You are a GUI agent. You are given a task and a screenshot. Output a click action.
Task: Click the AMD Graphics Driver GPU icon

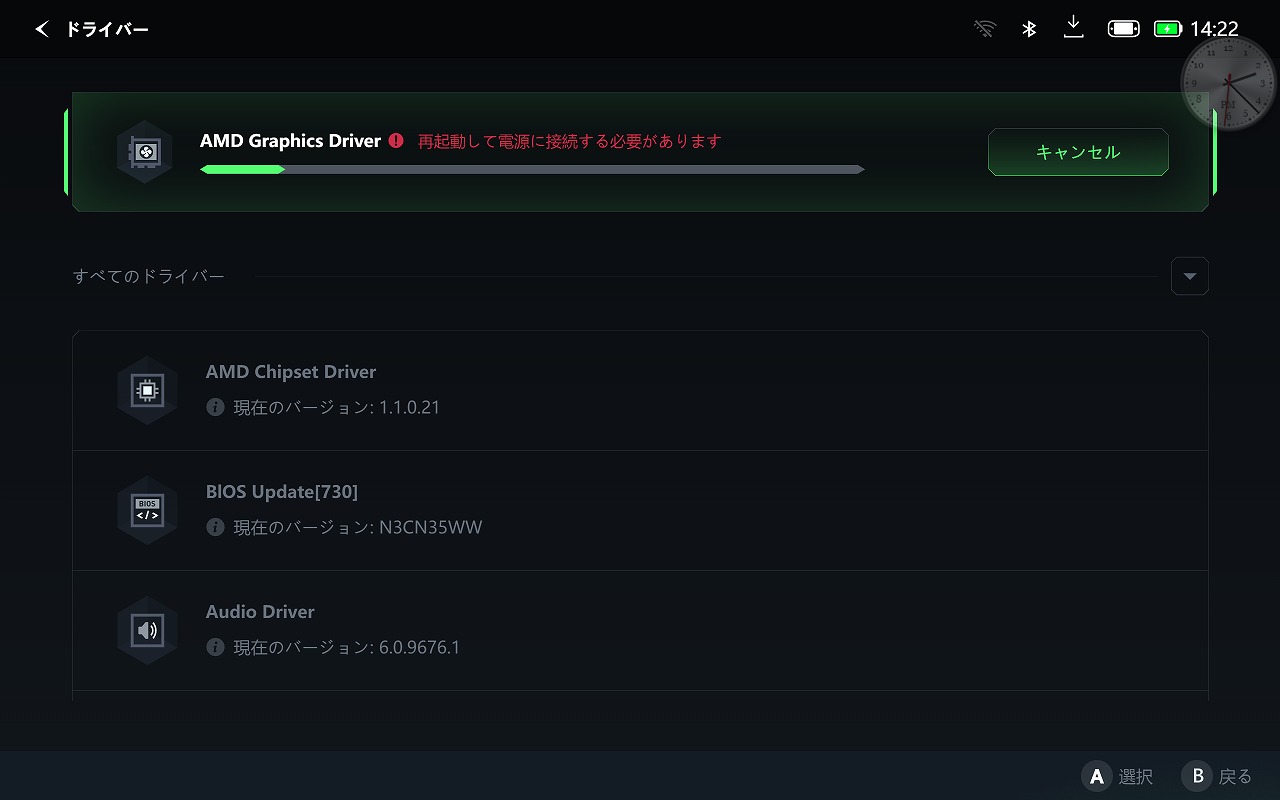click(144, 151)
